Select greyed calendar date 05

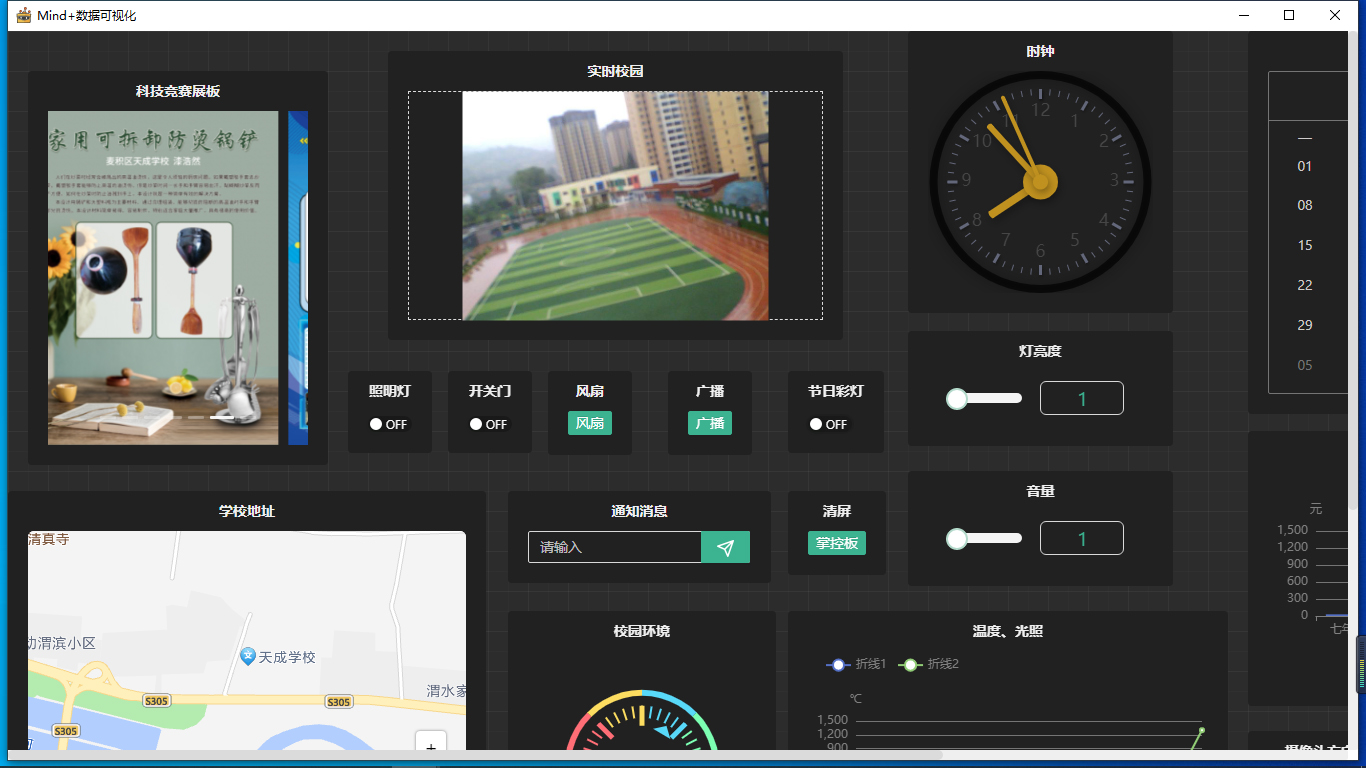point(1305,365)
